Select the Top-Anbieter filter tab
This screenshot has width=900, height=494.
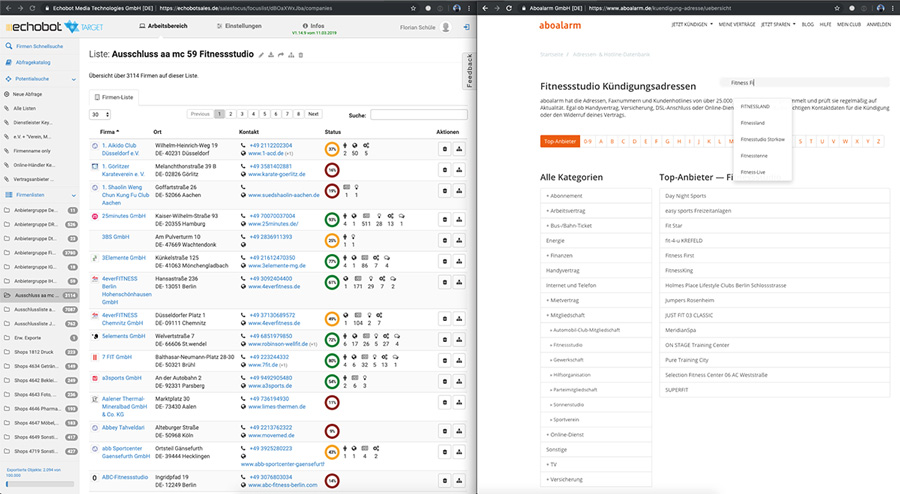point(559,141)
